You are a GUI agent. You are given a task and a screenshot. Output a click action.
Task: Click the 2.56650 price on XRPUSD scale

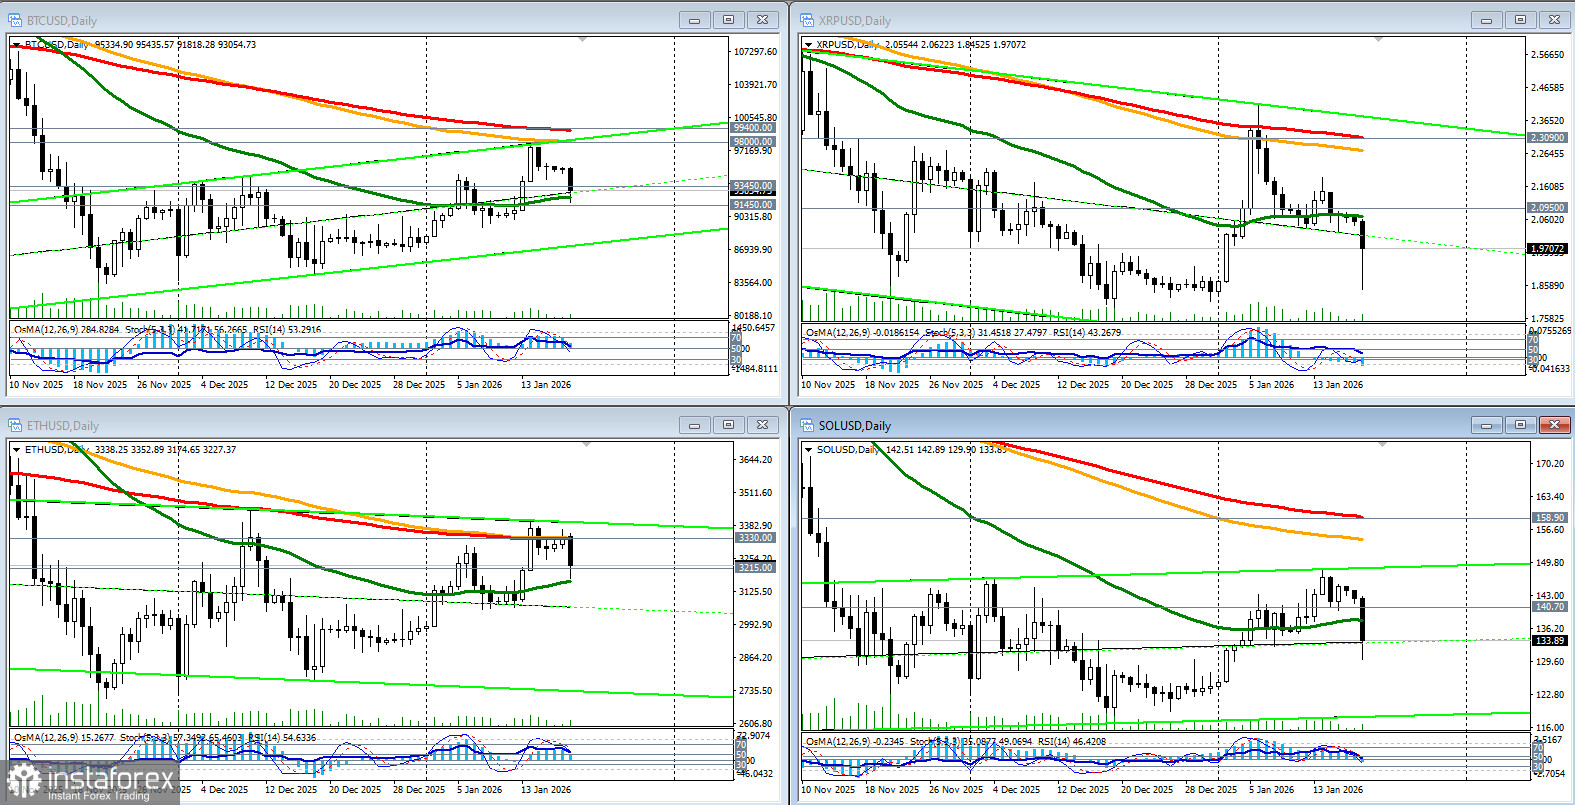point(1548,56)
